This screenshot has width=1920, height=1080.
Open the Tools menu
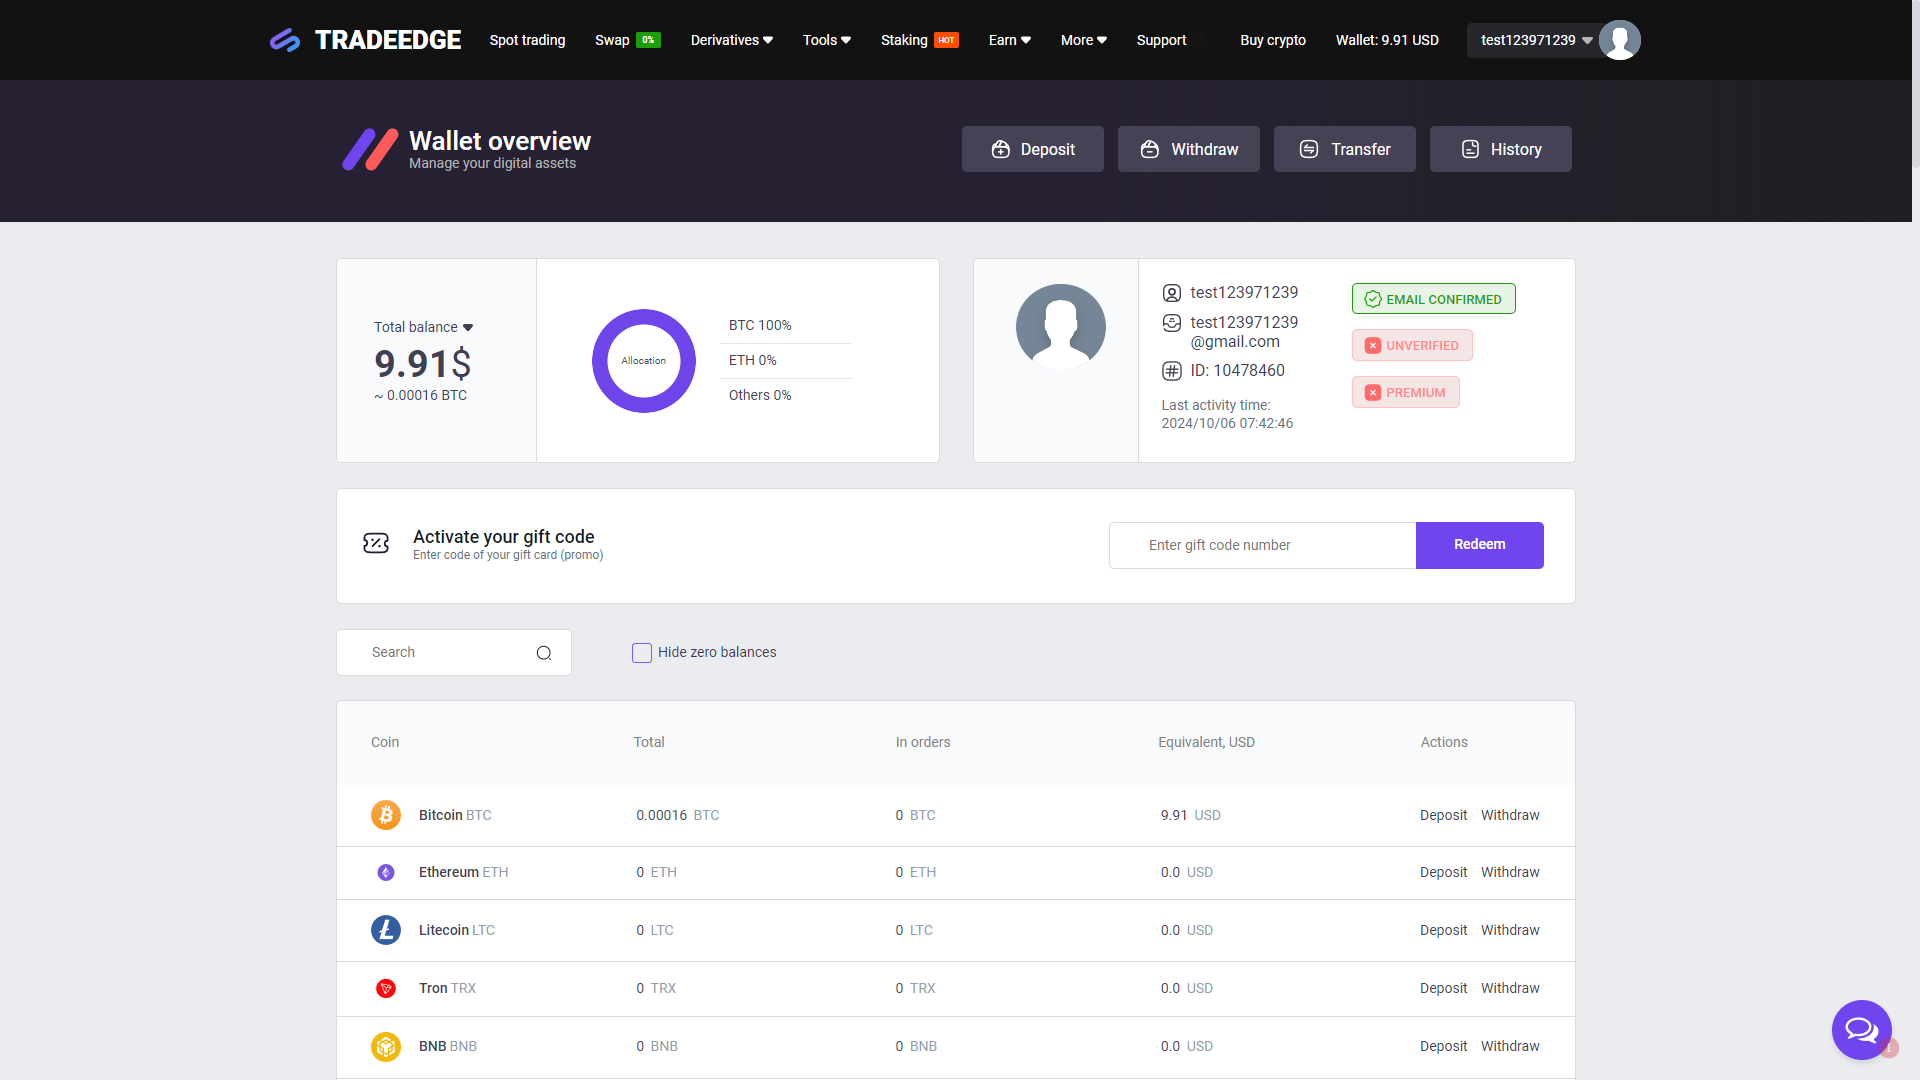coord(826,40)
